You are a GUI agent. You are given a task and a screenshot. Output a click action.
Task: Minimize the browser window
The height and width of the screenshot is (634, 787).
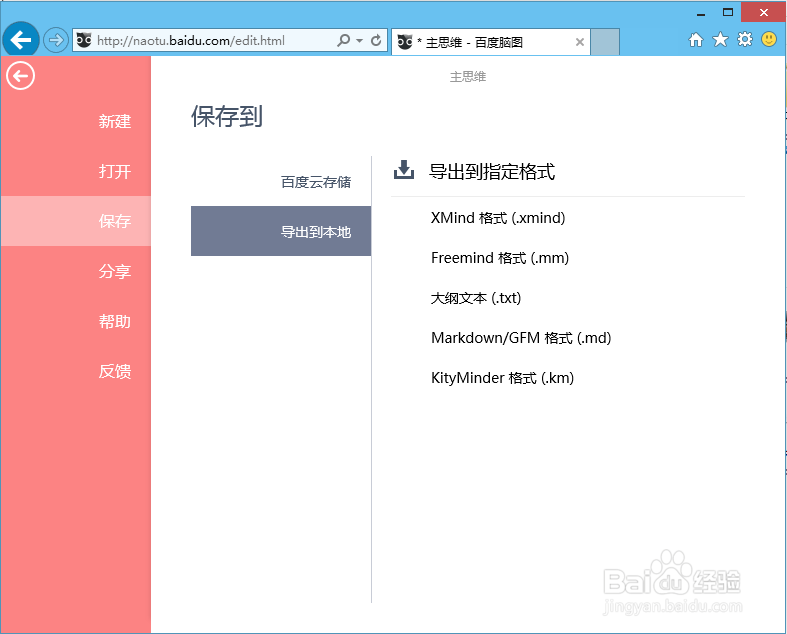[x=701, y=13]
